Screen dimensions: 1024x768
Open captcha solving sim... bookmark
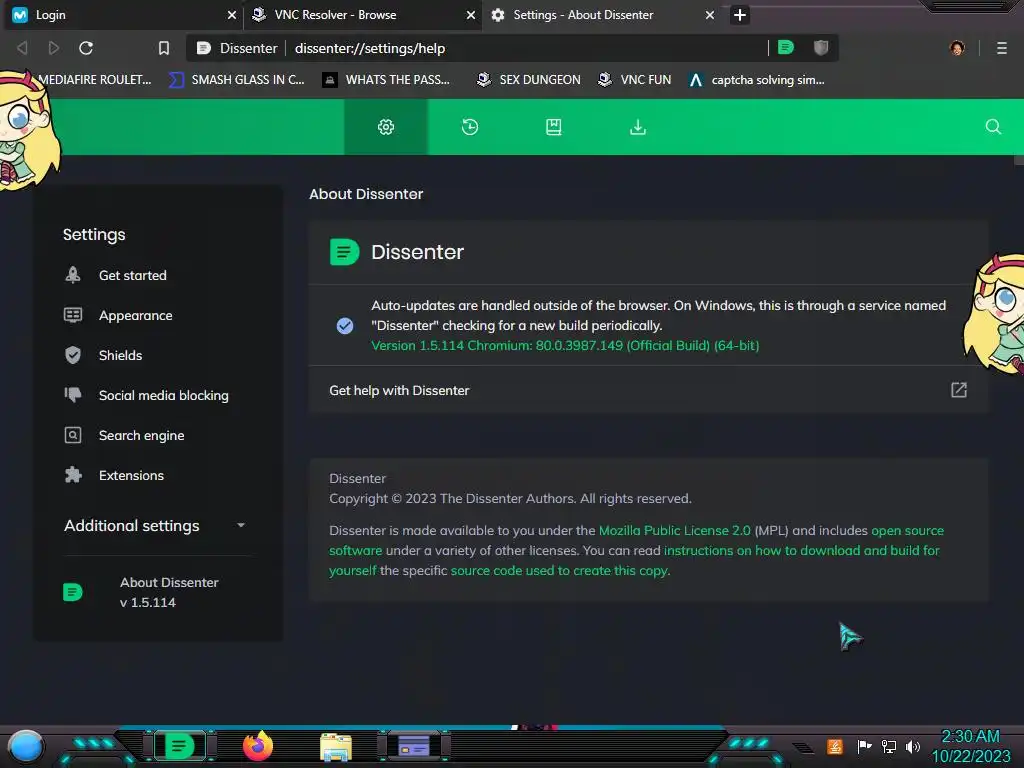[x=757, y=80]
